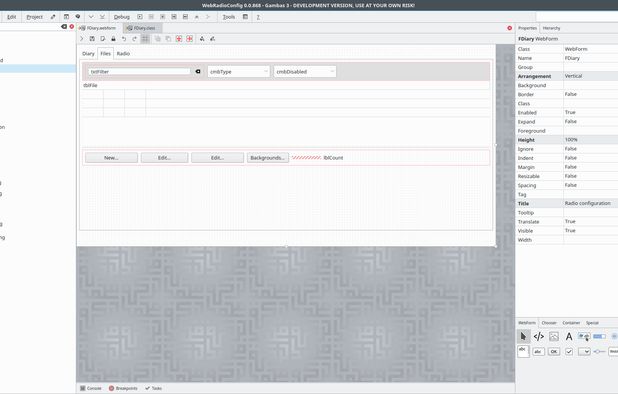Viewport: 618px width, 394px height.
Task: Click the right chevron at form toolbar start
Action: [x=82, y=39]
